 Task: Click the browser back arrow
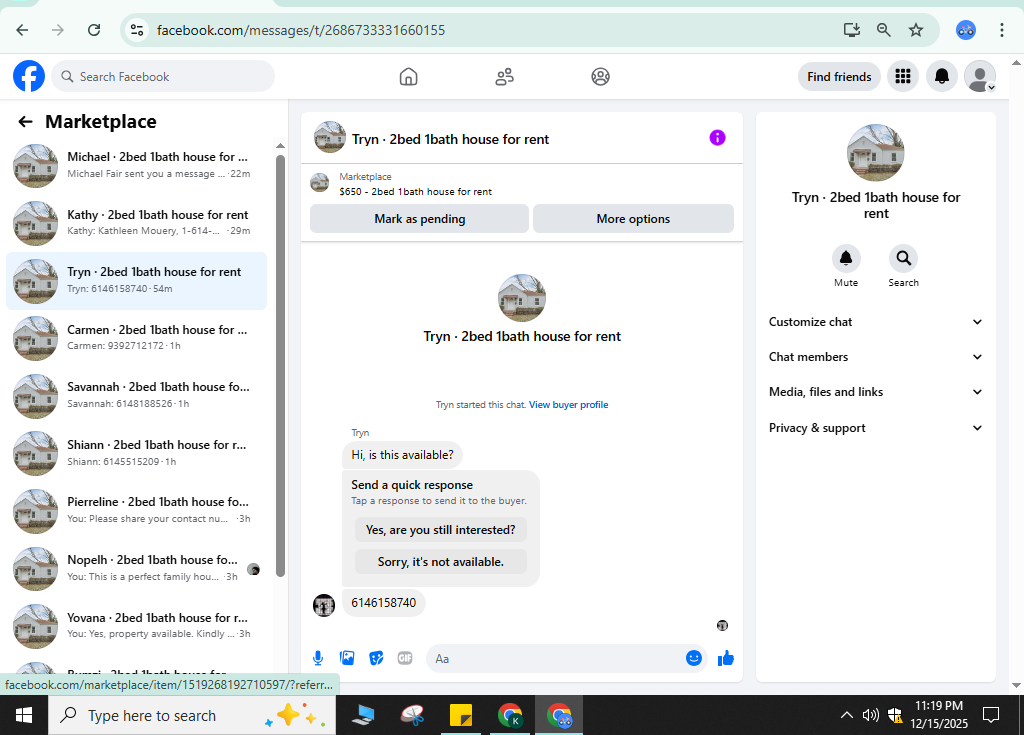[22, 30]
